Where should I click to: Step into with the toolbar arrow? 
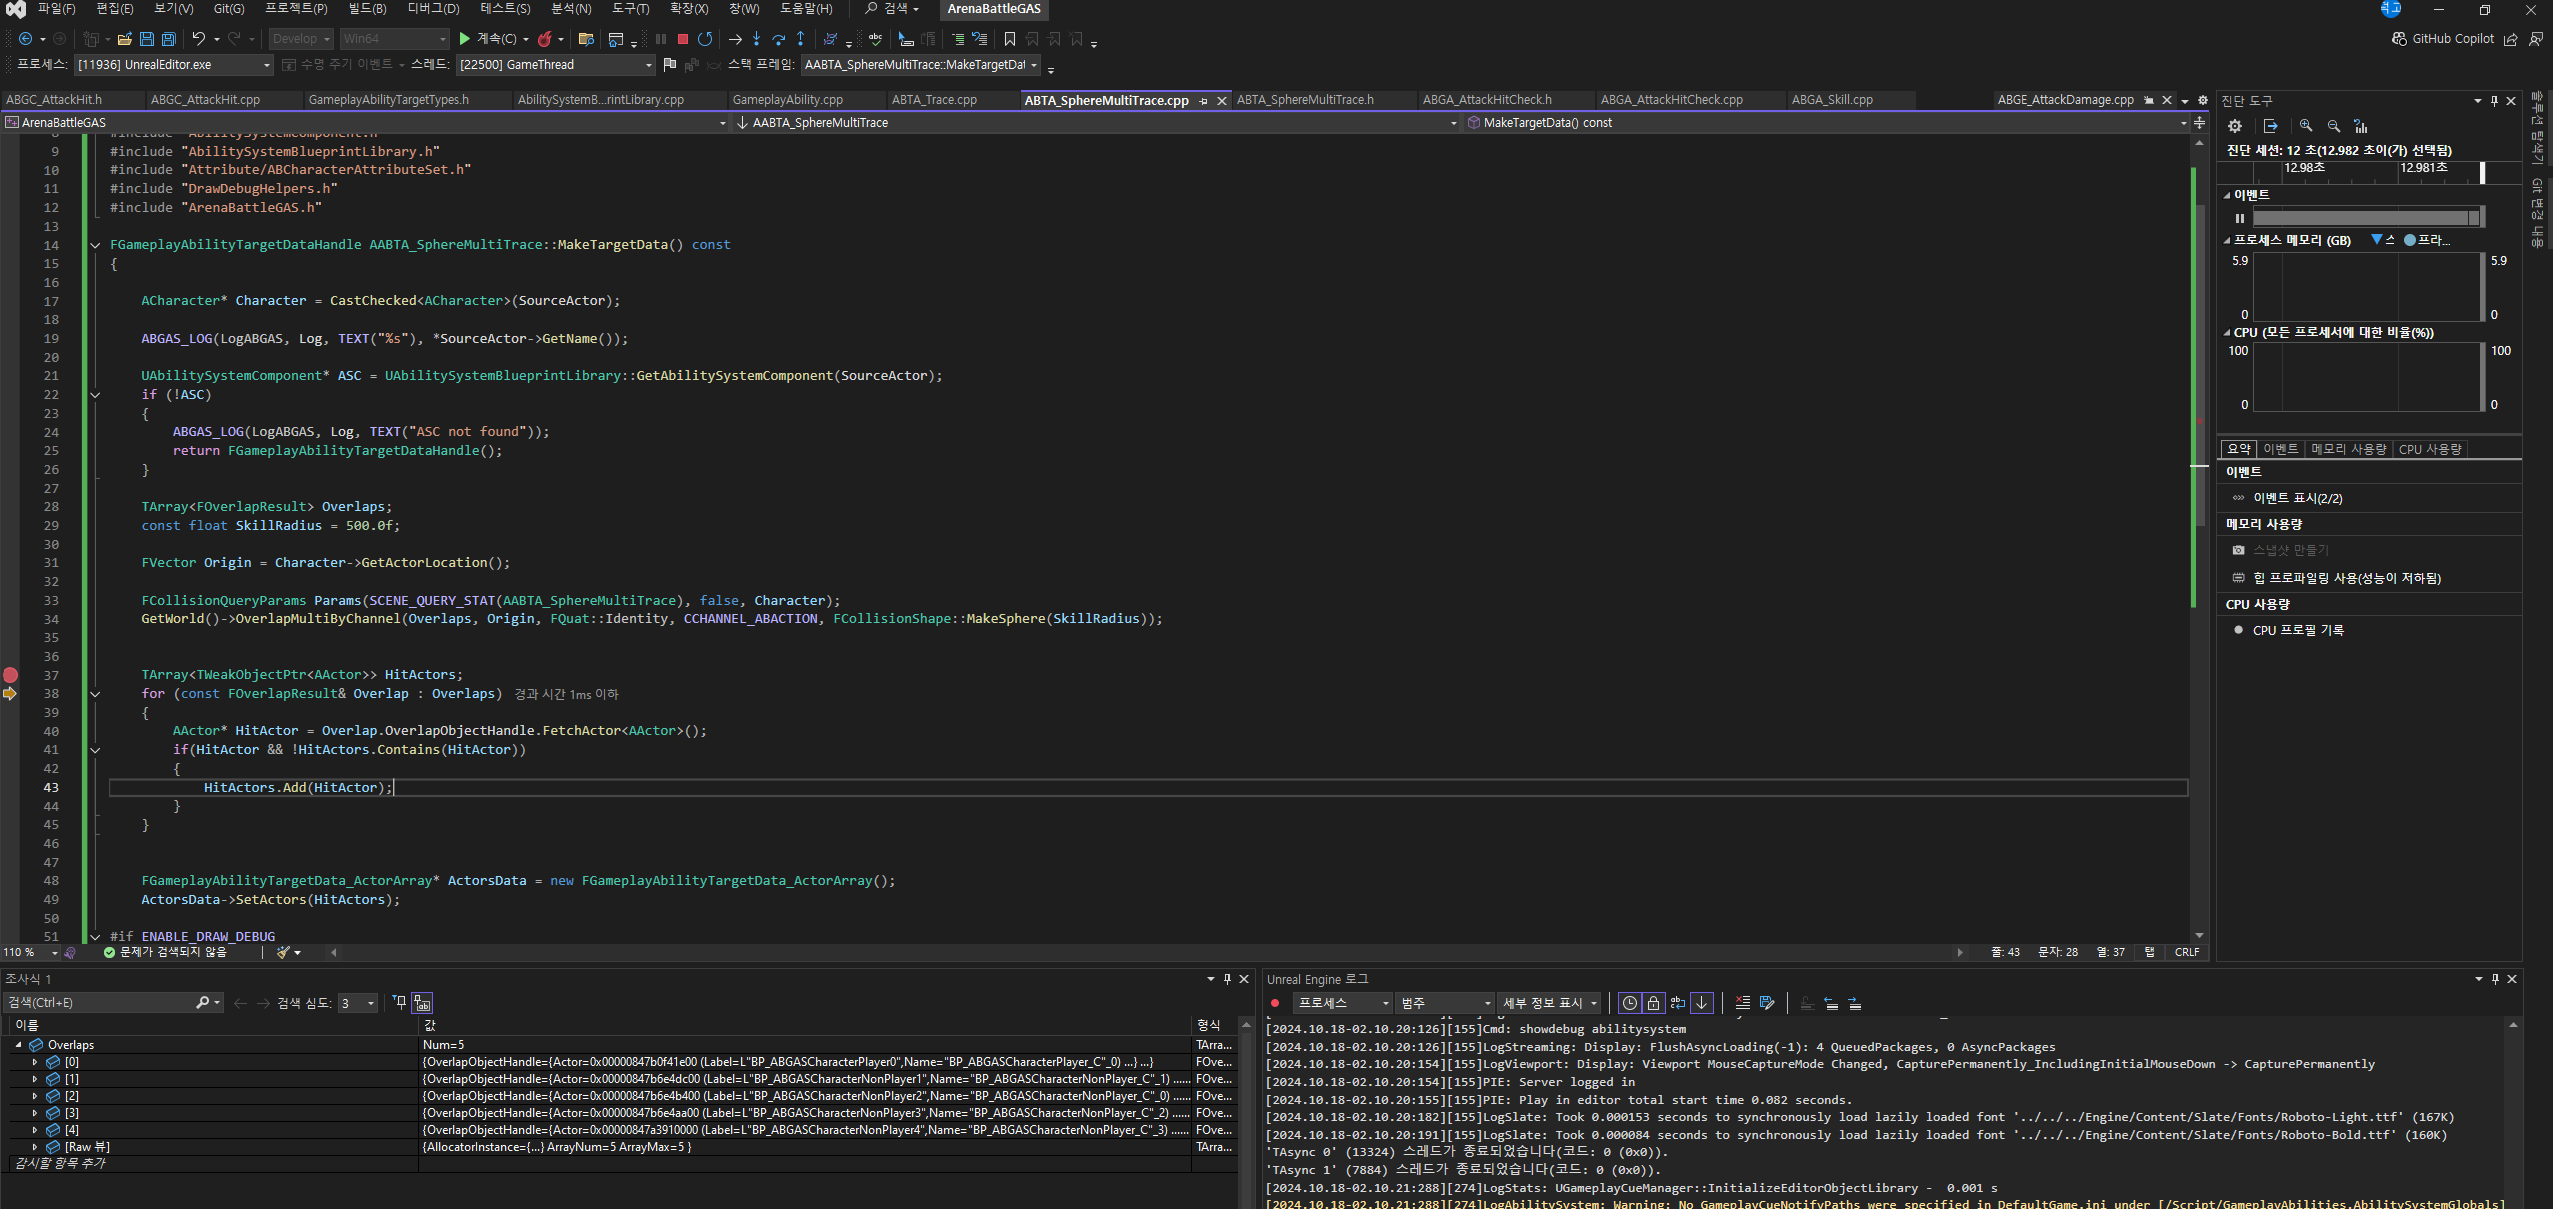pyautogui.click(x=756, y=39)
